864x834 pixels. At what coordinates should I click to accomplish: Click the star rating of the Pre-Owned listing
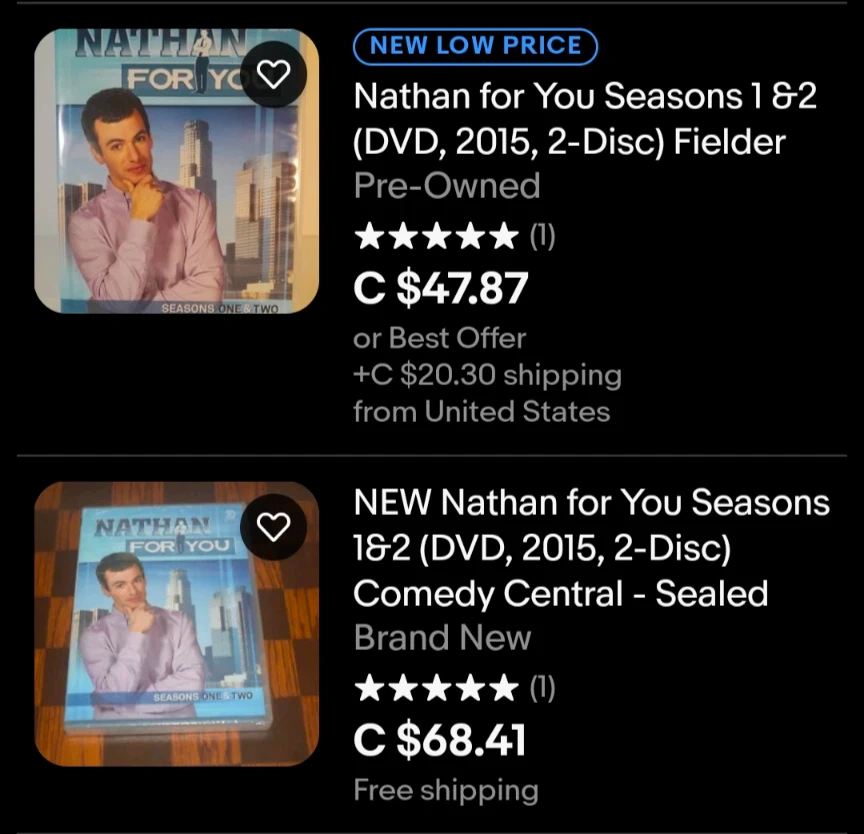pos(436,237)
